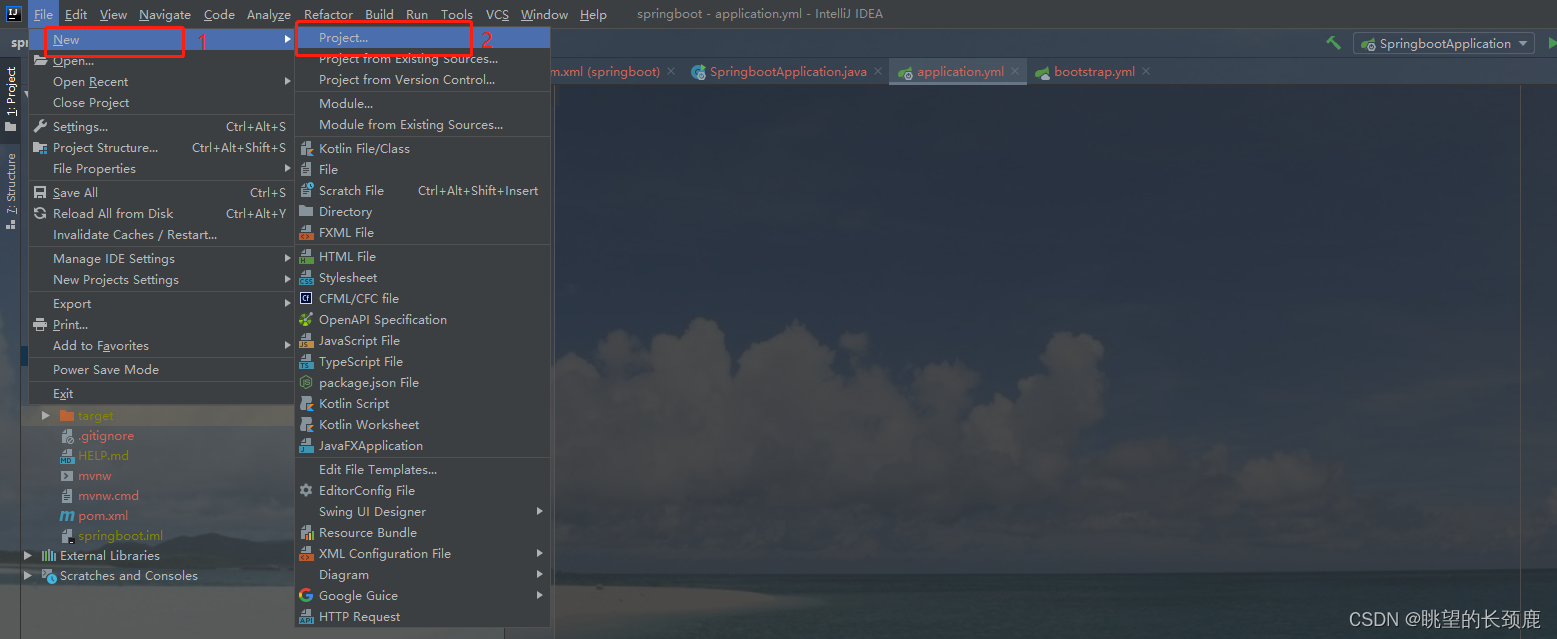The width and height of the screenshot is (1557, 639).
Task: Click the HTTP Request API icon
Action: pyautogui.click(x=306, y=616)
